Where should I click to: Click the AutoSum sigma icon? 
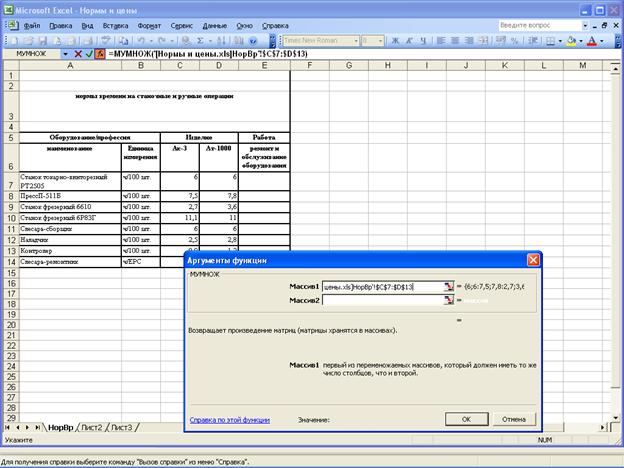point(201,41)
